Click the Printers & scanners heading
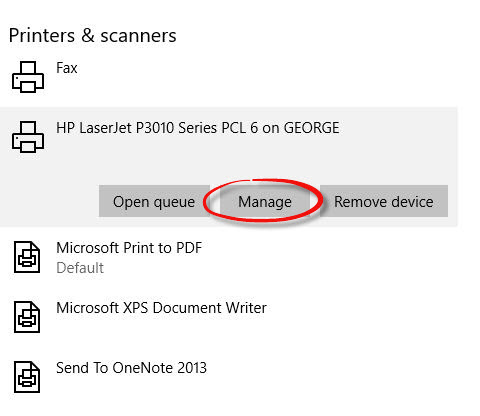The width and height of the screenshot is (480, 416). pyautogui.click(x=93, y=35)
